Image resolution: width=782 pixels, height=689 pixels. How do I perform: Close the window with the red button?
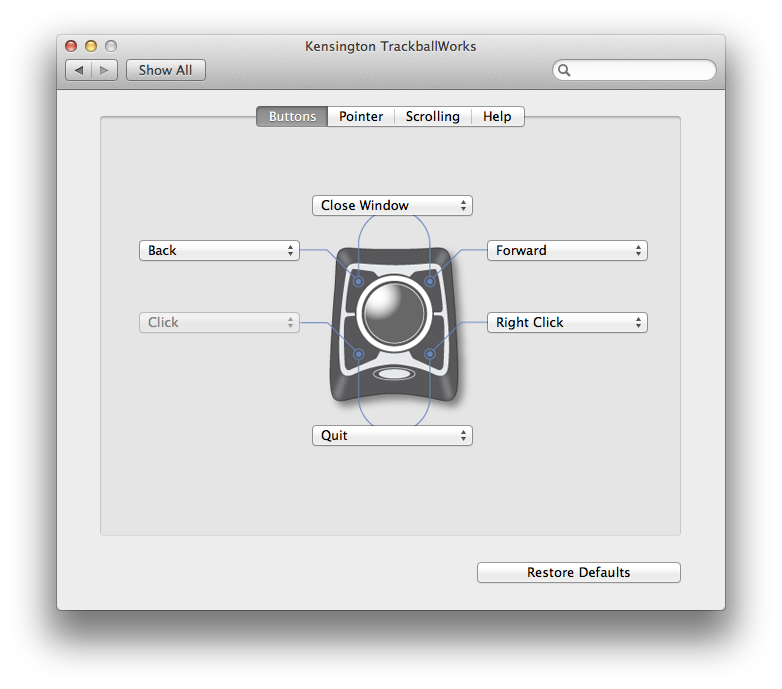click(x=71, y=46)
